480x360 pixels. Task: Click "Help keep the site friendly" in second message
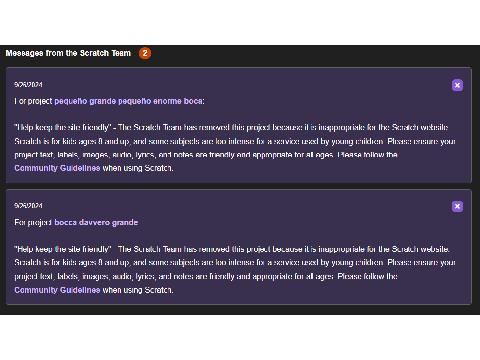point(63,249)
